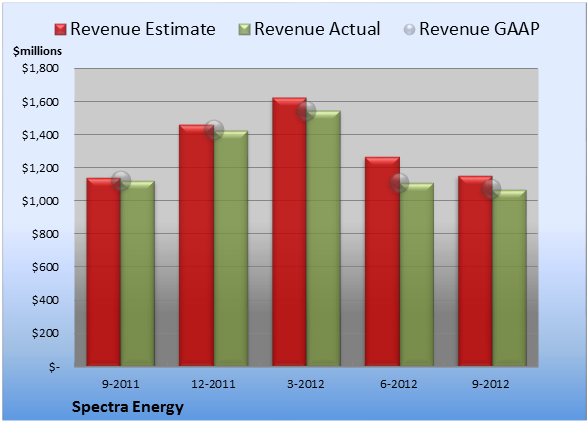This screenshot has height=422, width=588.
Task: Select the 3-2012 green actual bar
Action: click(323, 238)
